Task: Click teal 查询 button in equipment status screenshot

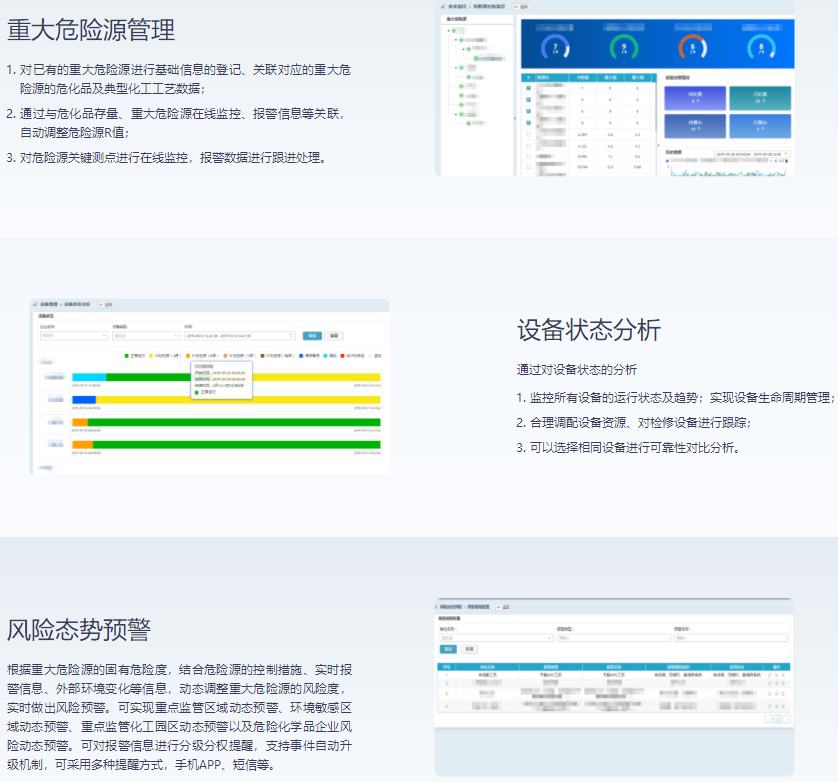Action: (x=312, y=336)
